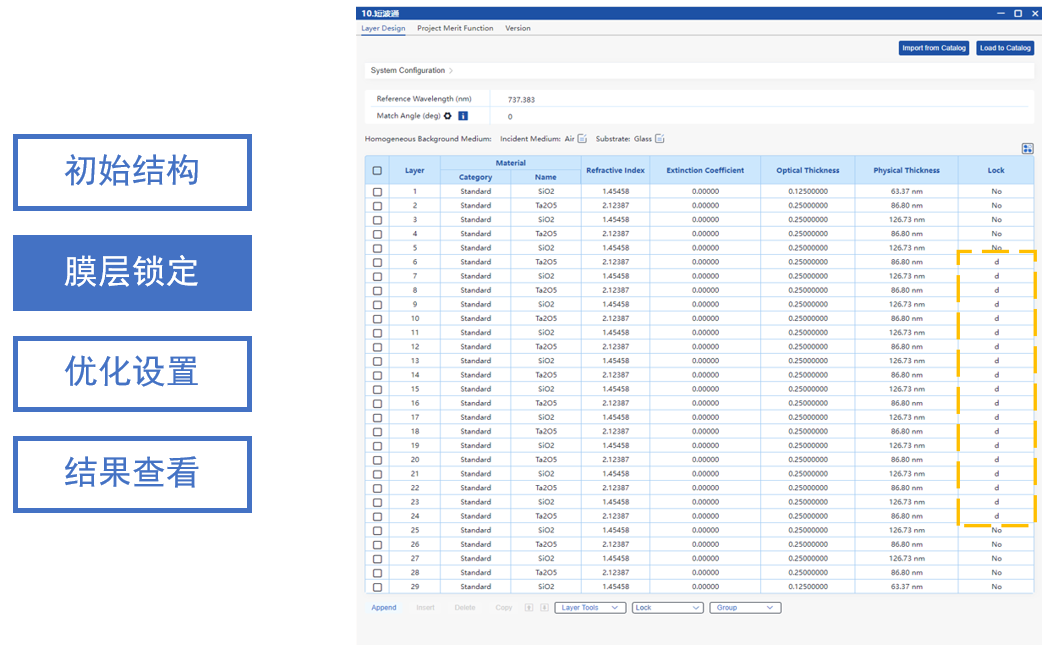Tick the checkbox for layer 1
This screenshot has height=657, width=1049.
[x=377, y=192]
